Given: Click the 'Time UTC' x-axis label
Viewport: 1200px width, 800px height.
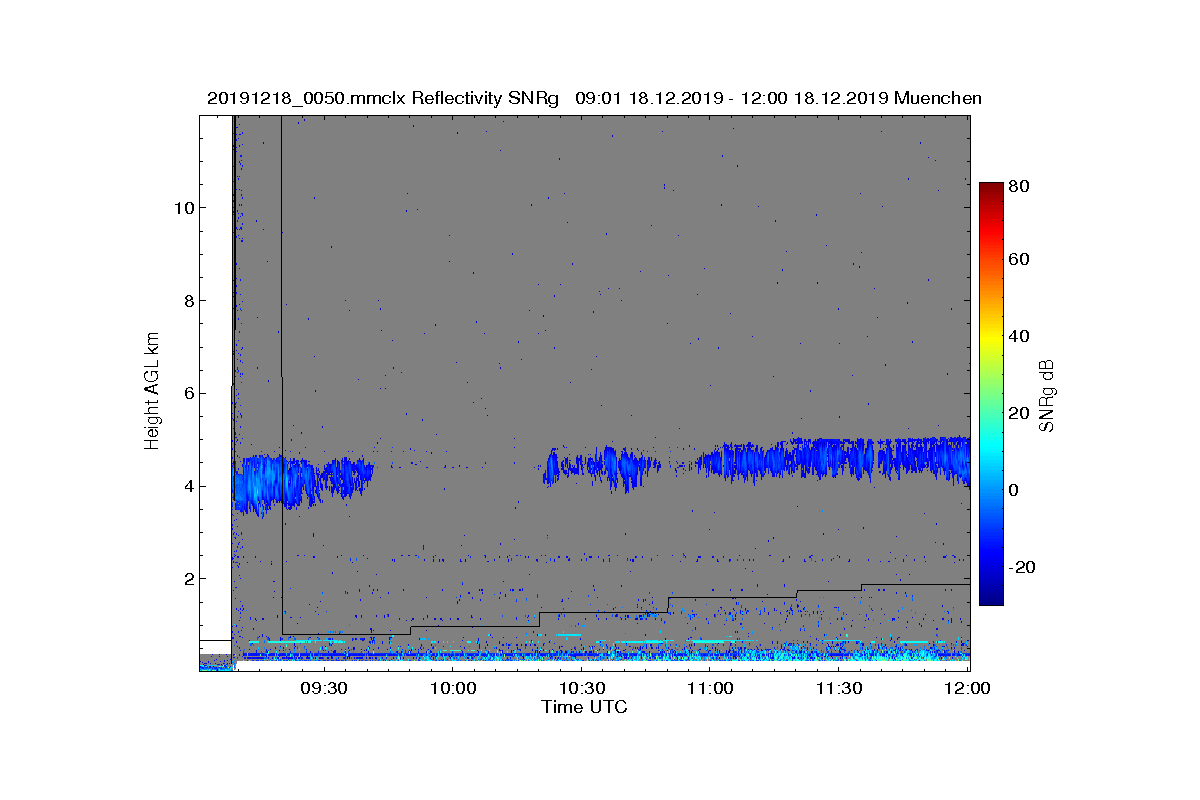Looking at the screenshot, I should point(585,708).
